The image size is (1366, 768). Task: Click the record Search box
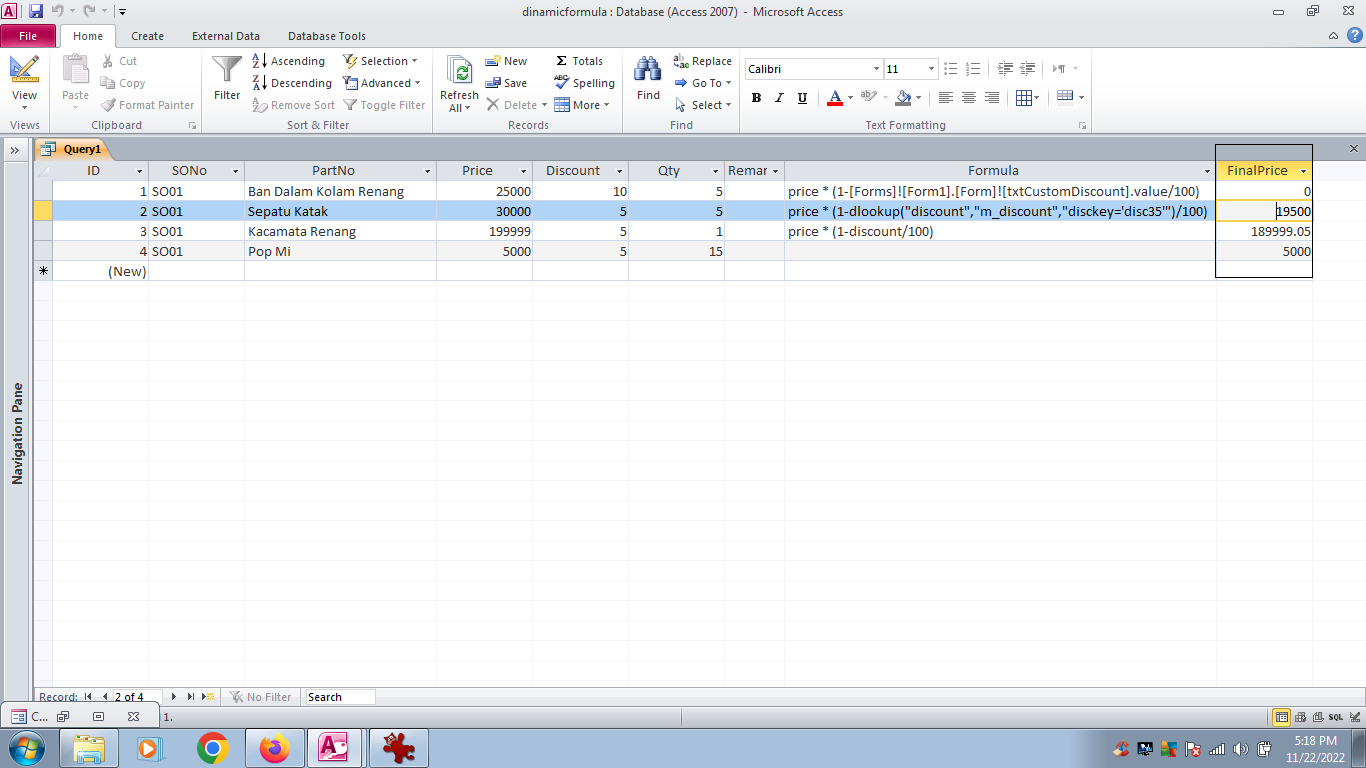point(340,697)
